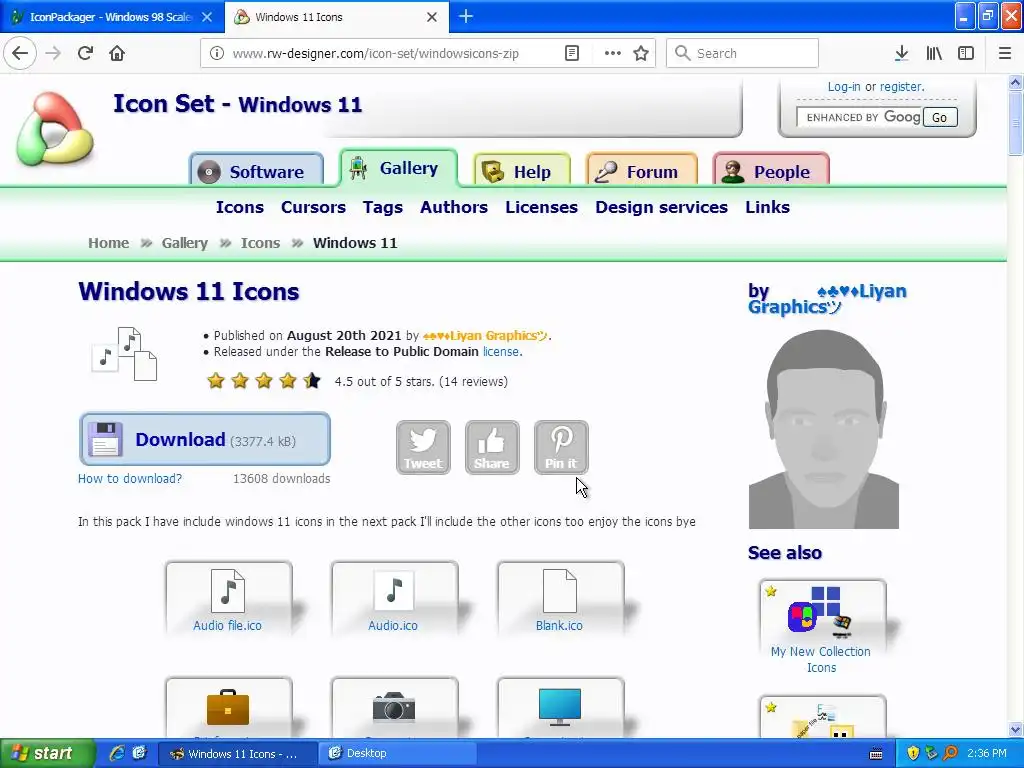Open the Library icon in toolbar
Screen dimensions: 1024x768
pos(934,54)
